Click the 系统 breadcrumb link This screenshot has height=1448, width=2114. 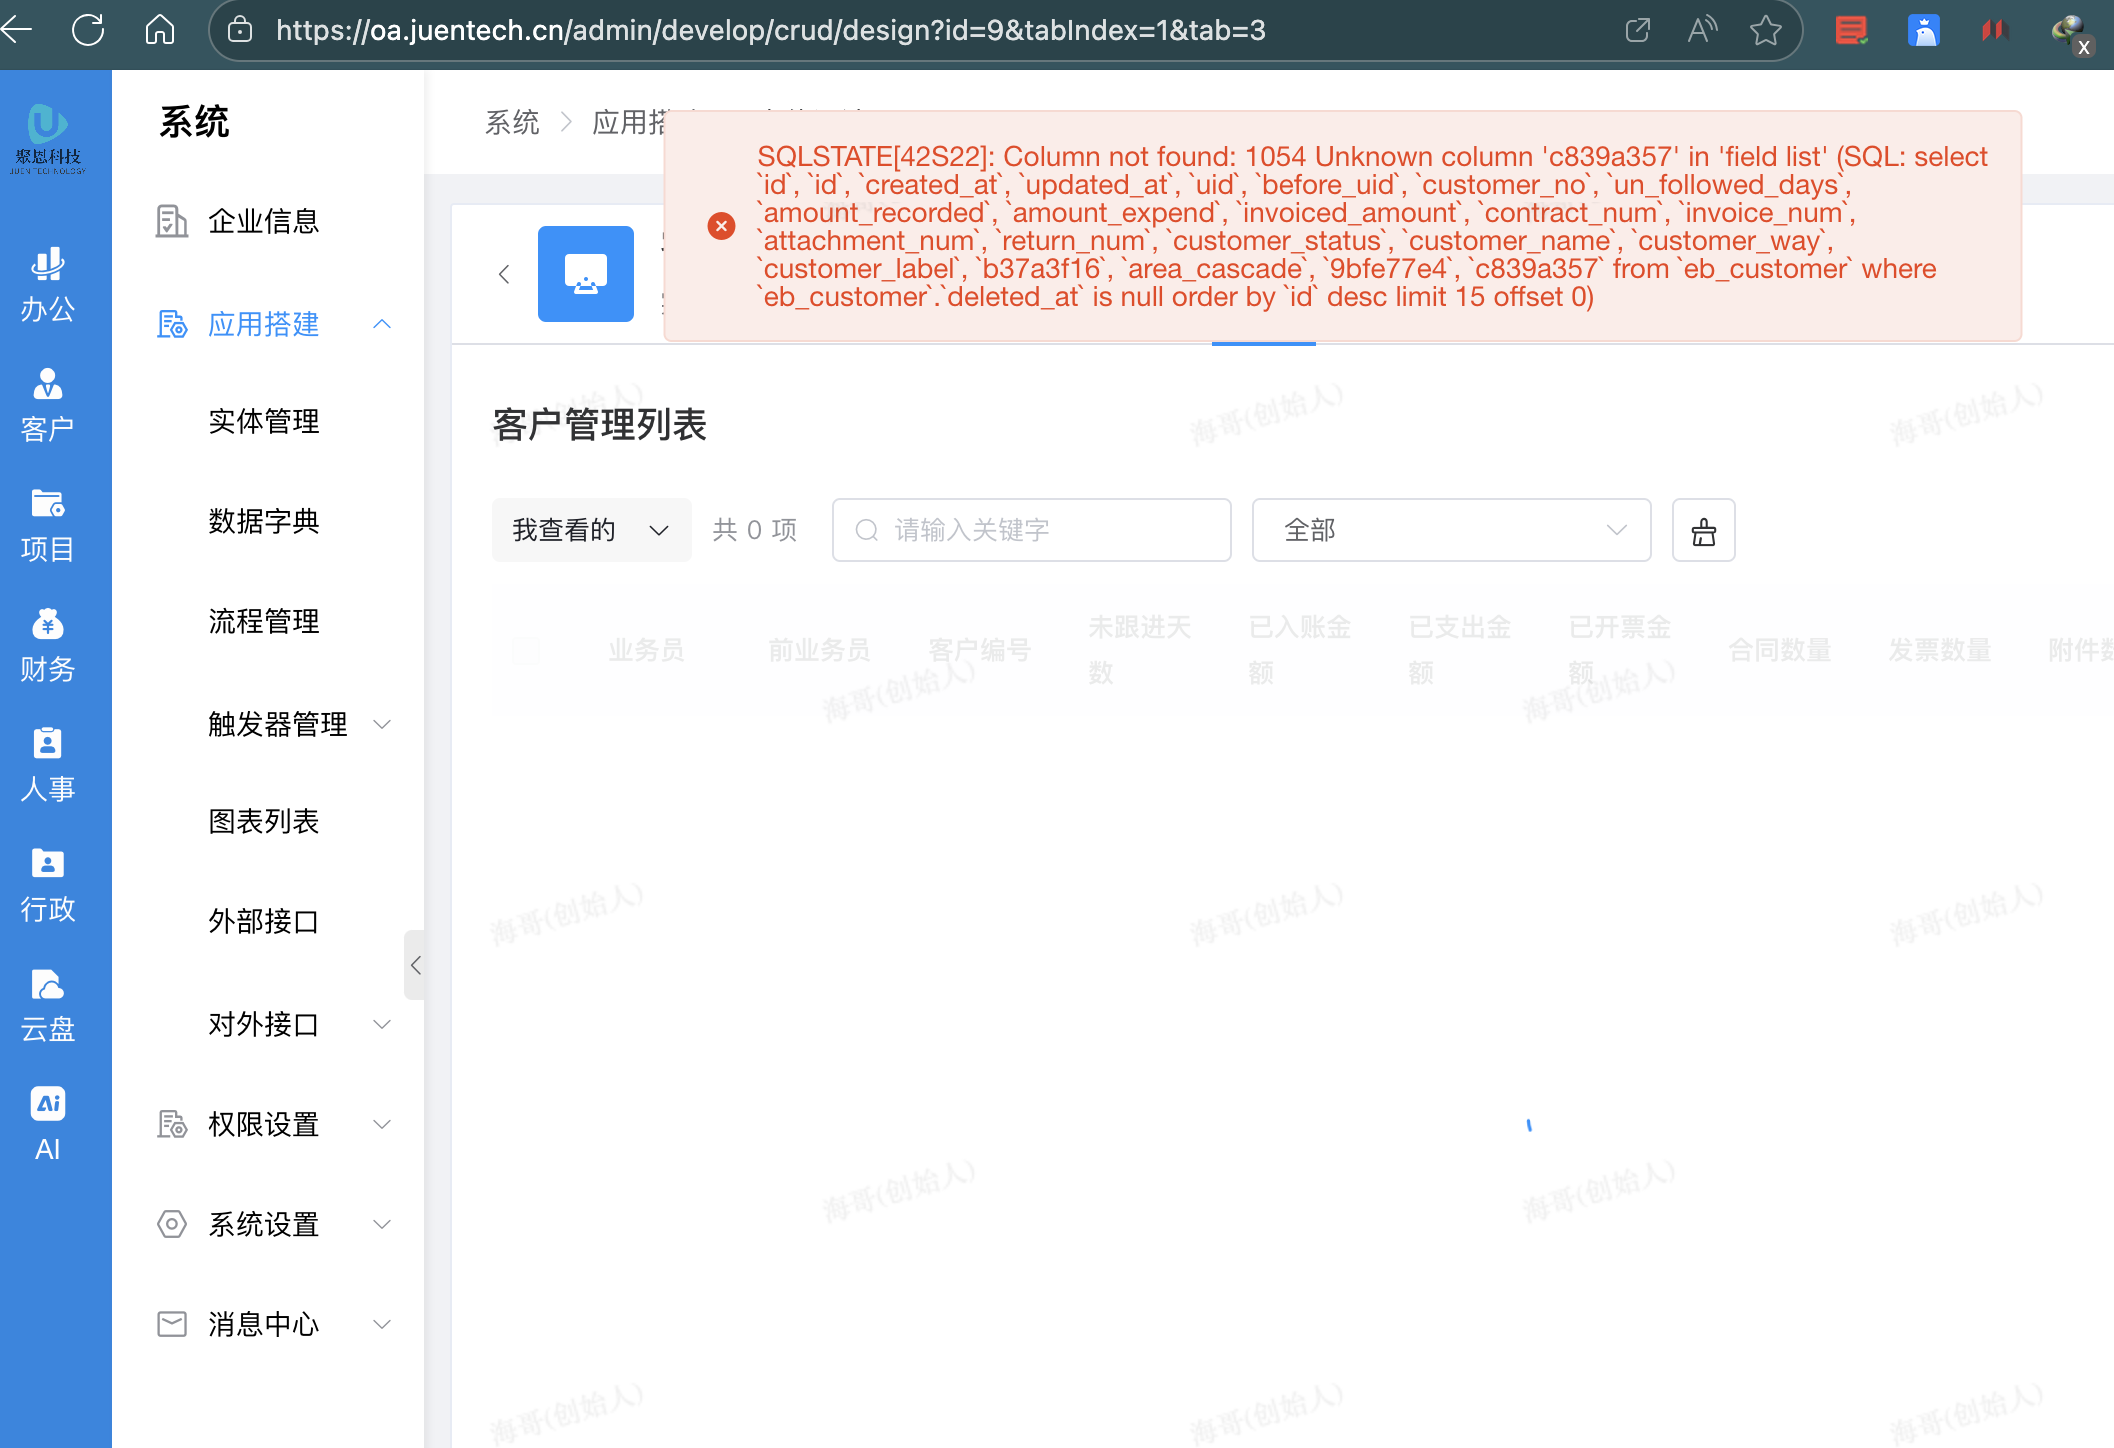coord(512,122)
